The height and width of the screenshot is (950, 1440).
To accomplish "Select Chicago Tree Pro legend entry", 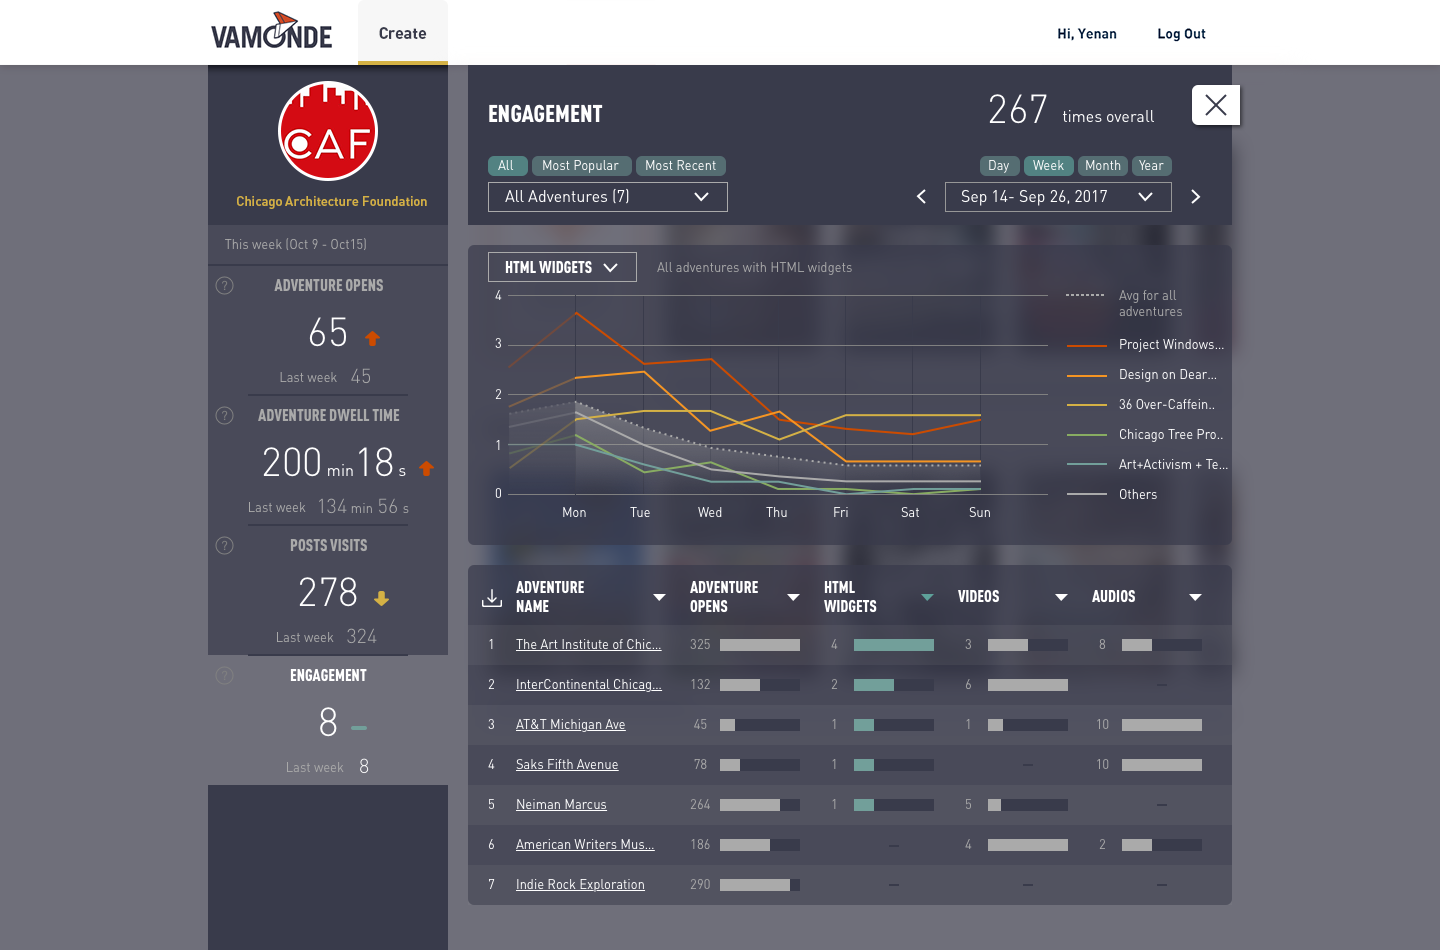I will click(1146, 435).
